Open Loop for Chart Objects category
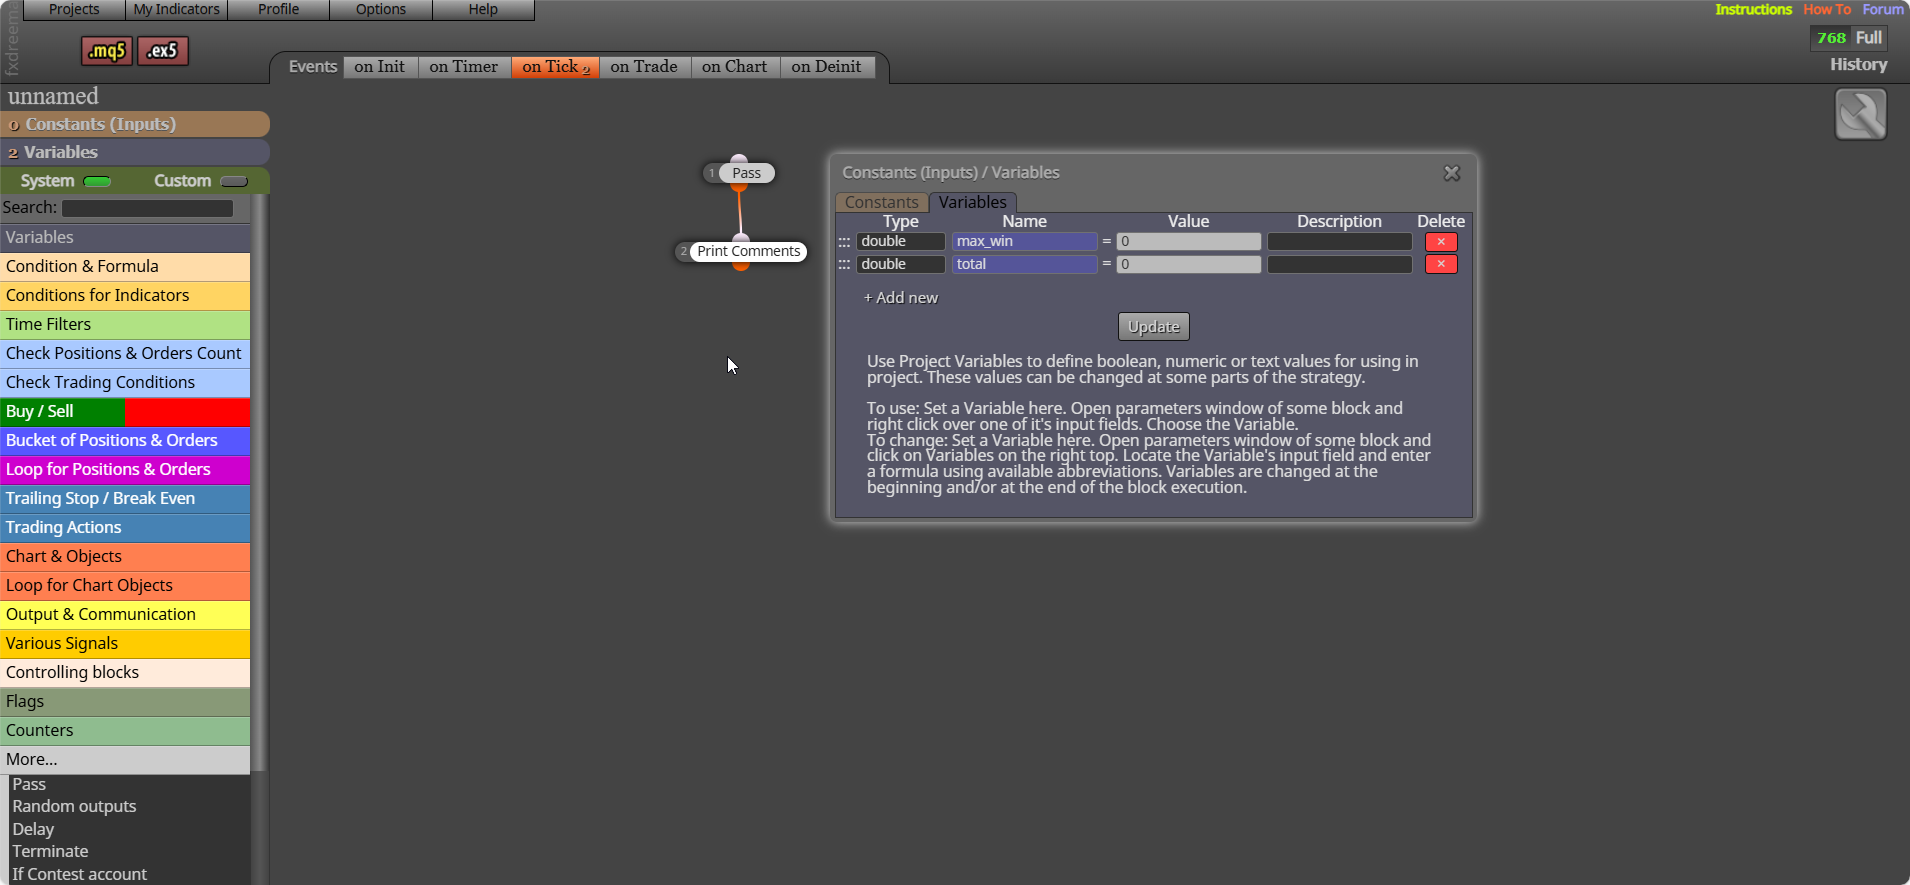 125,586
